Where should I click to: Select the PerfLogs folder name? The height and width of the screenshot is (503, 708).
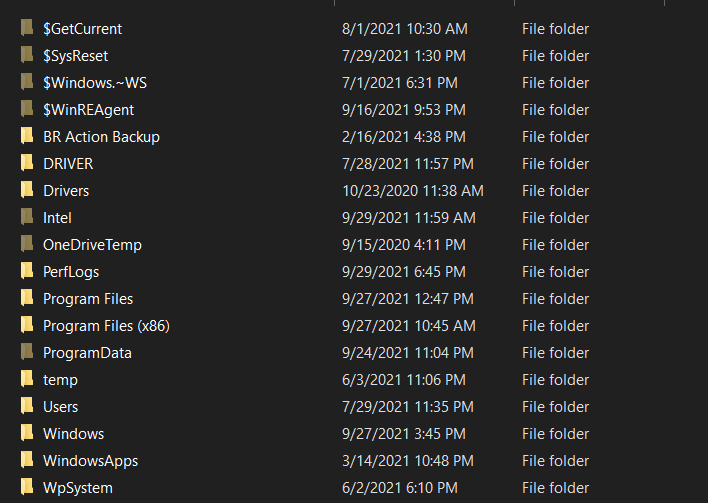click(x=71, y=272)
